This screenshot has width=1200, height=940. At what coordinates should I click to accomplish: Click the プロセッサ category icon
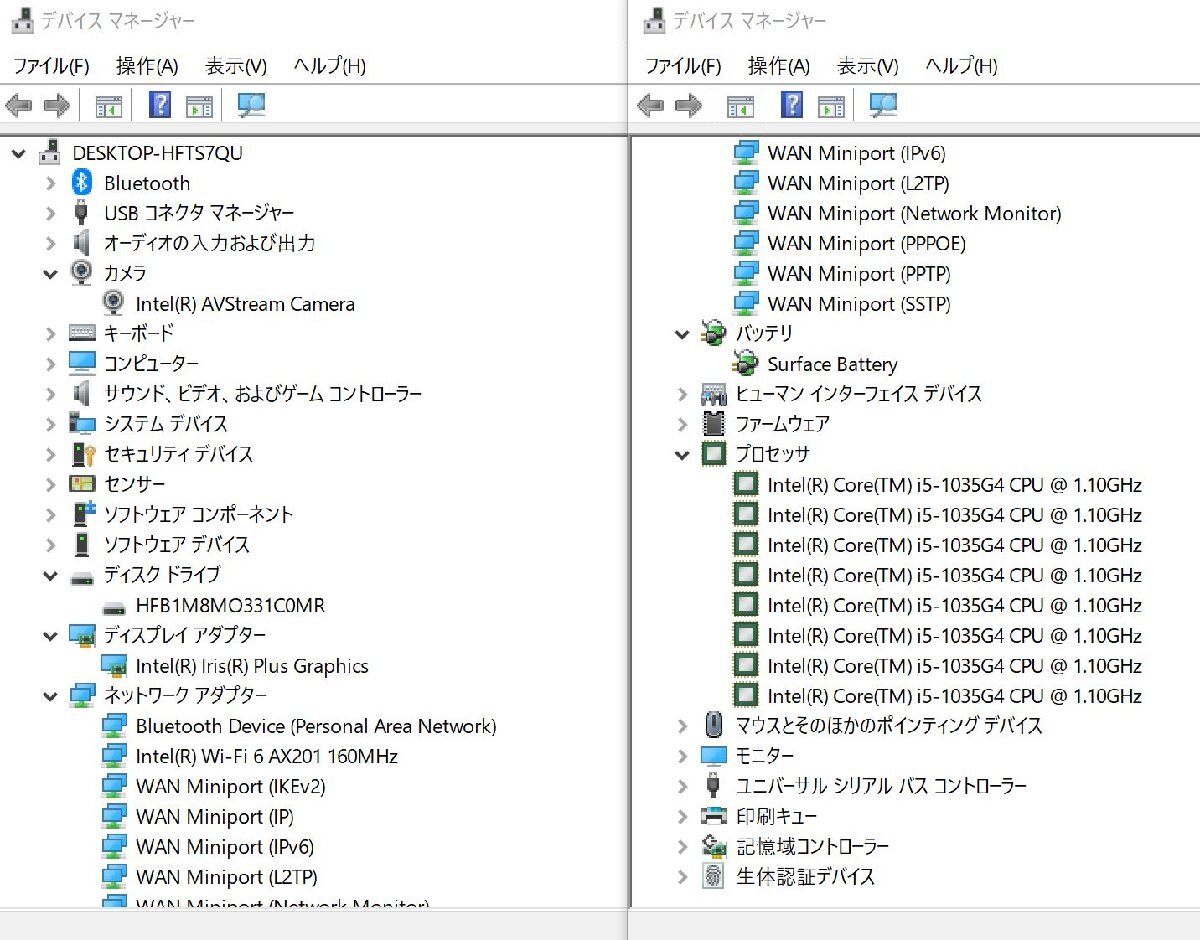point(713,454)
